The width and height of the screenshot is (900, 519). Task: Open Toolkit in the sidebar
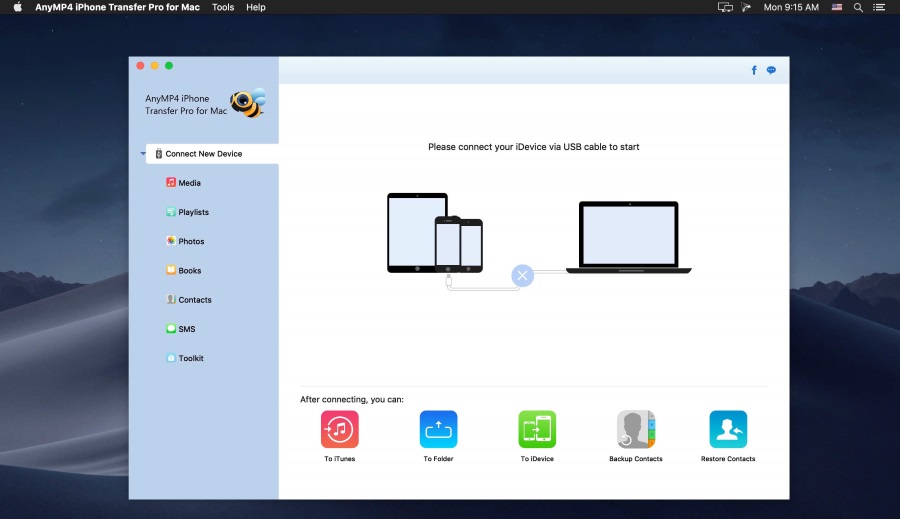(x=184, y=358)
